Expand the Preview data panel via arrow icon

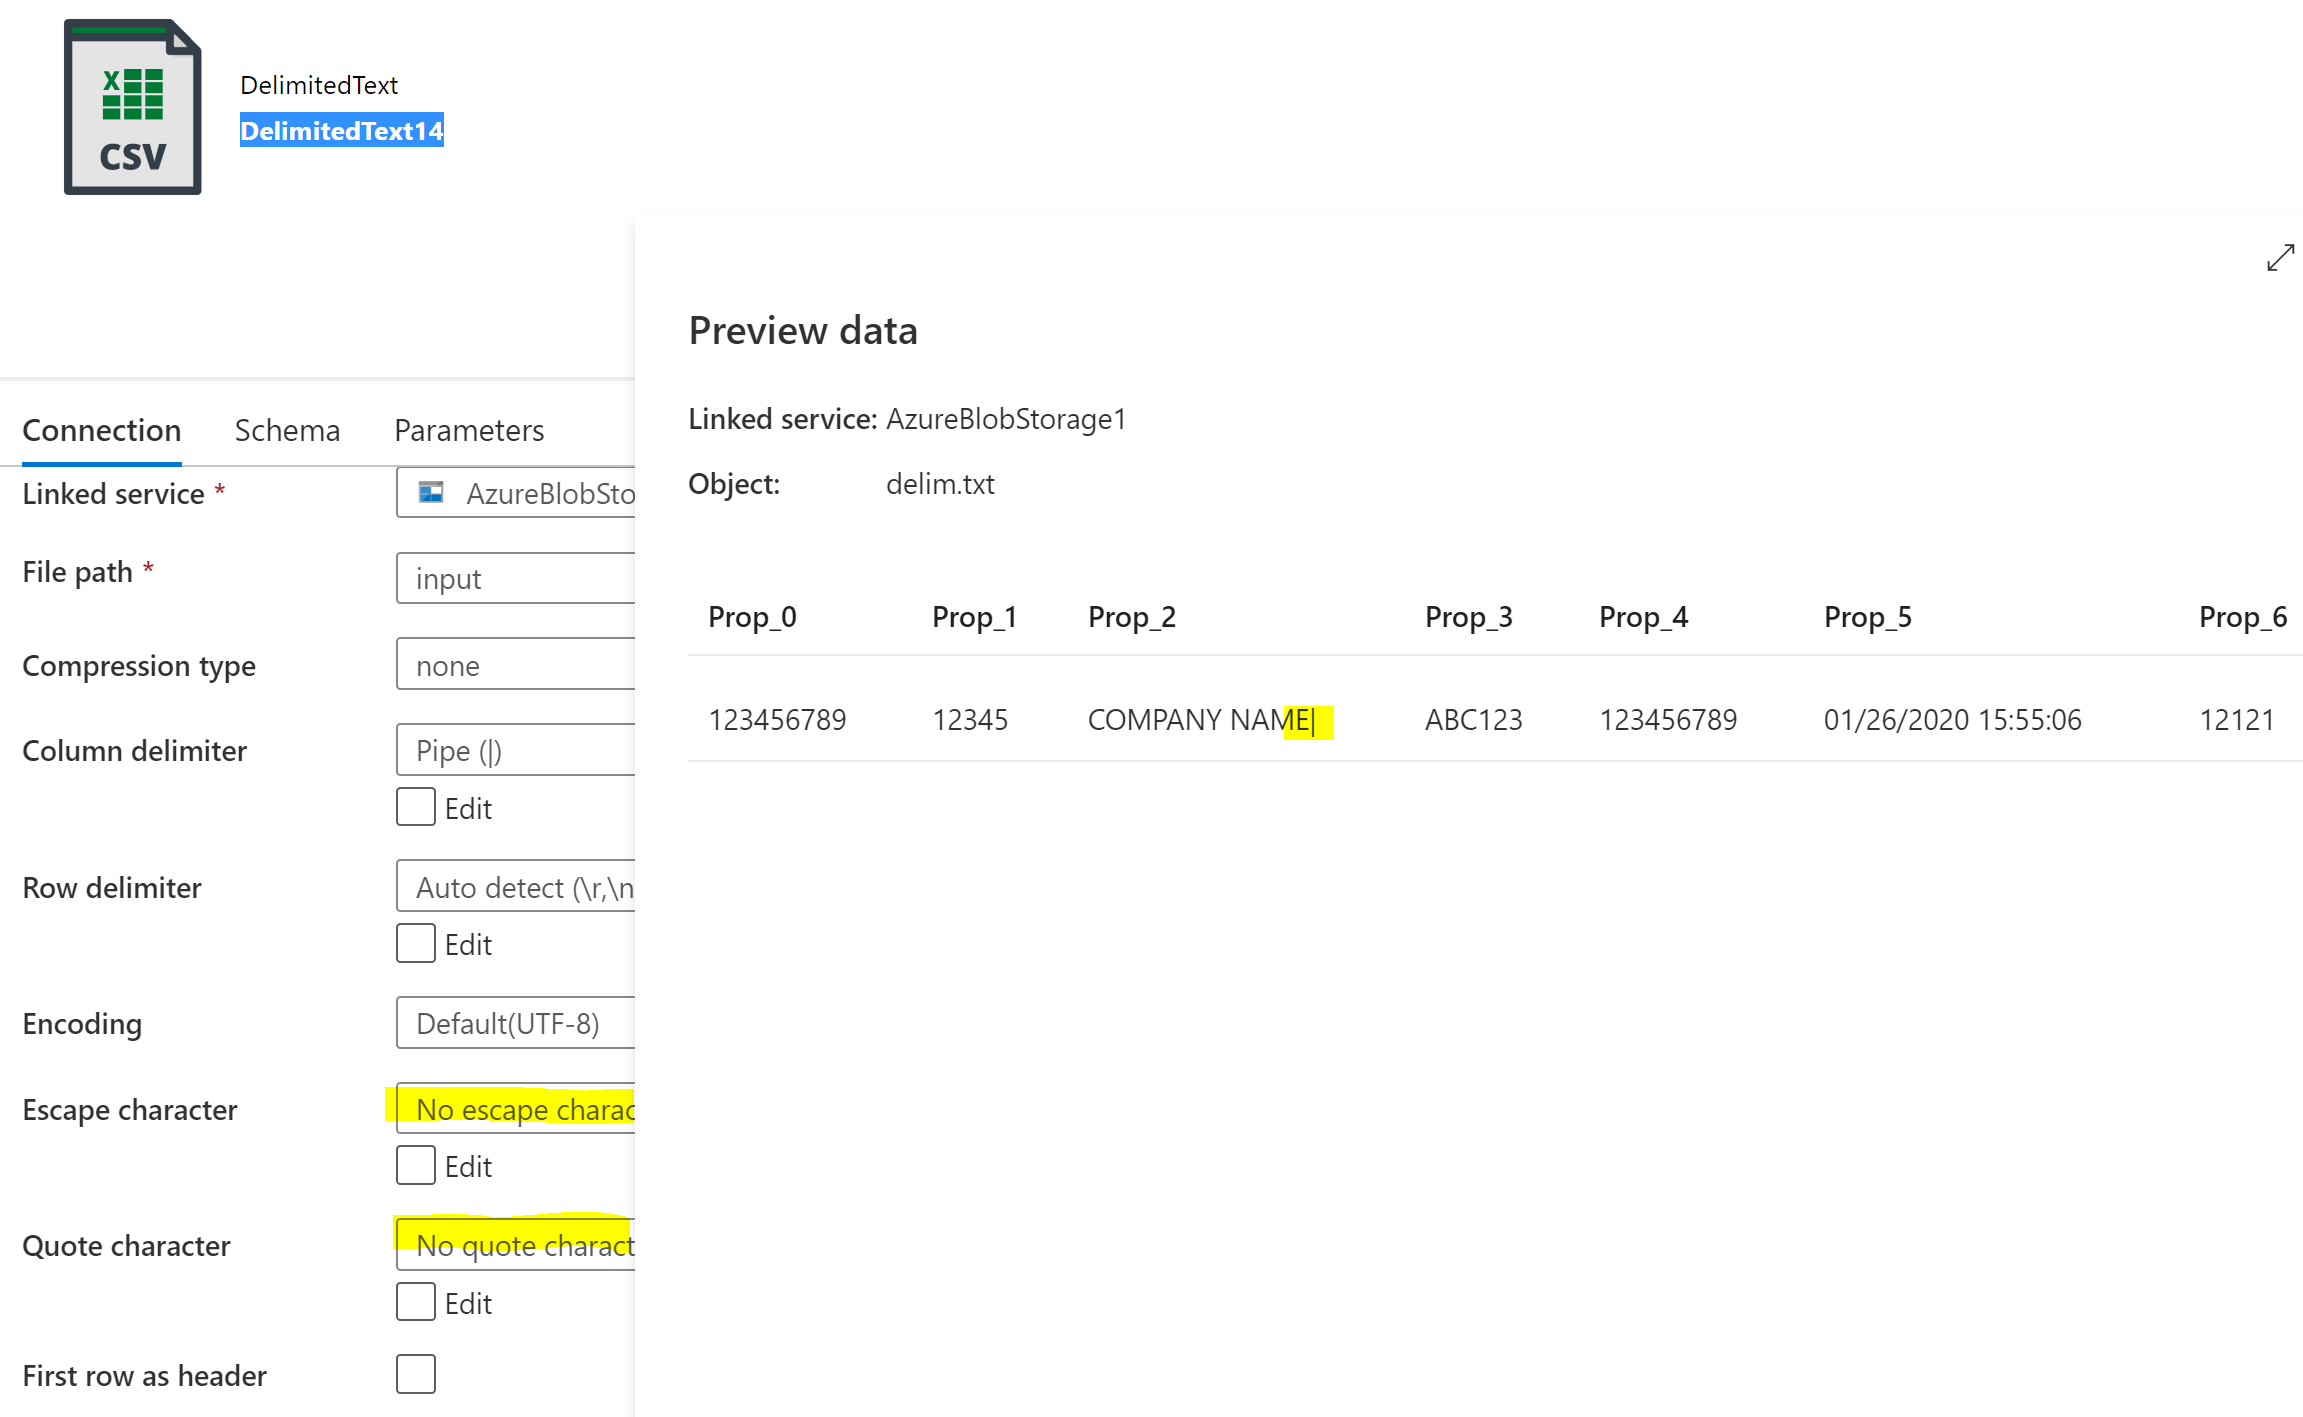tap(2280, 258)
